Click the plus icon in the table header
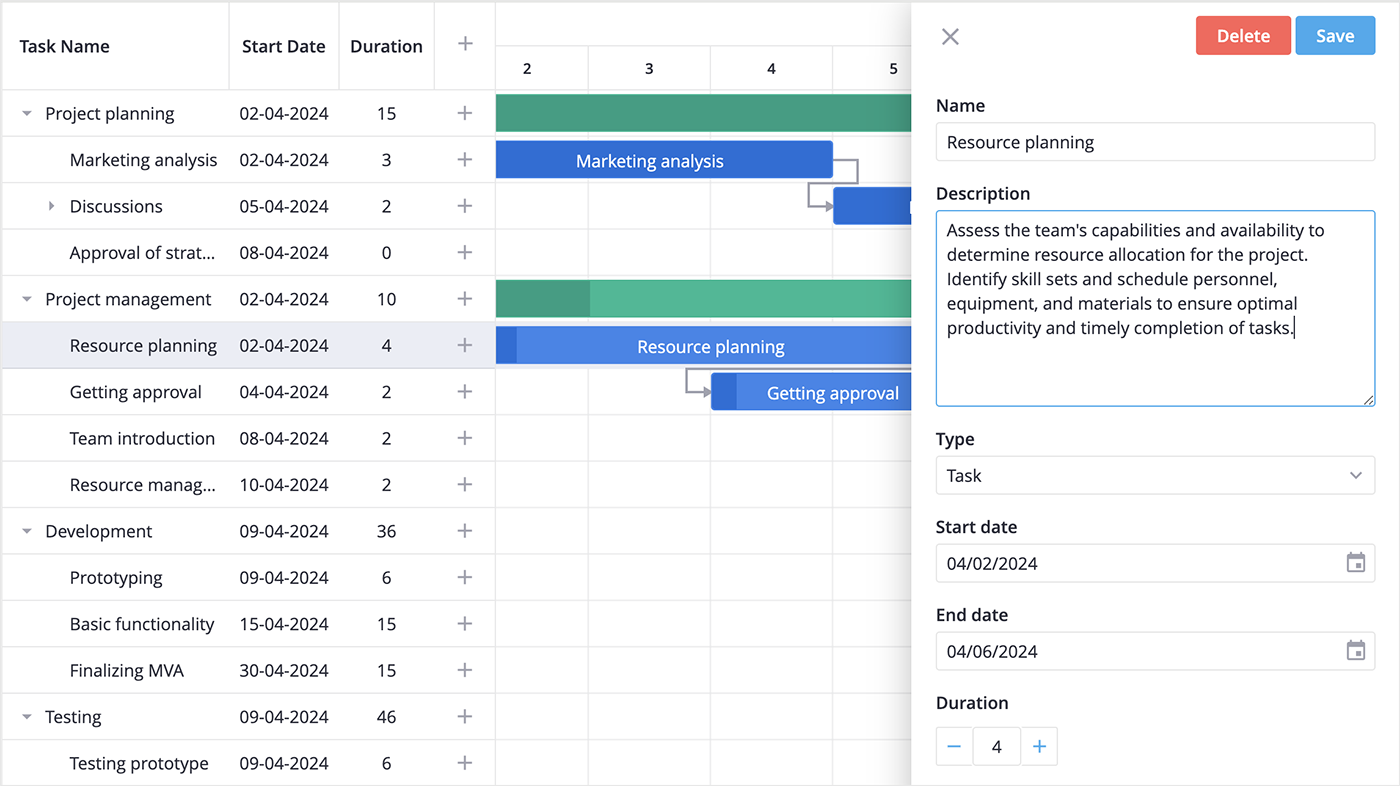 click(x=465, y=43)
